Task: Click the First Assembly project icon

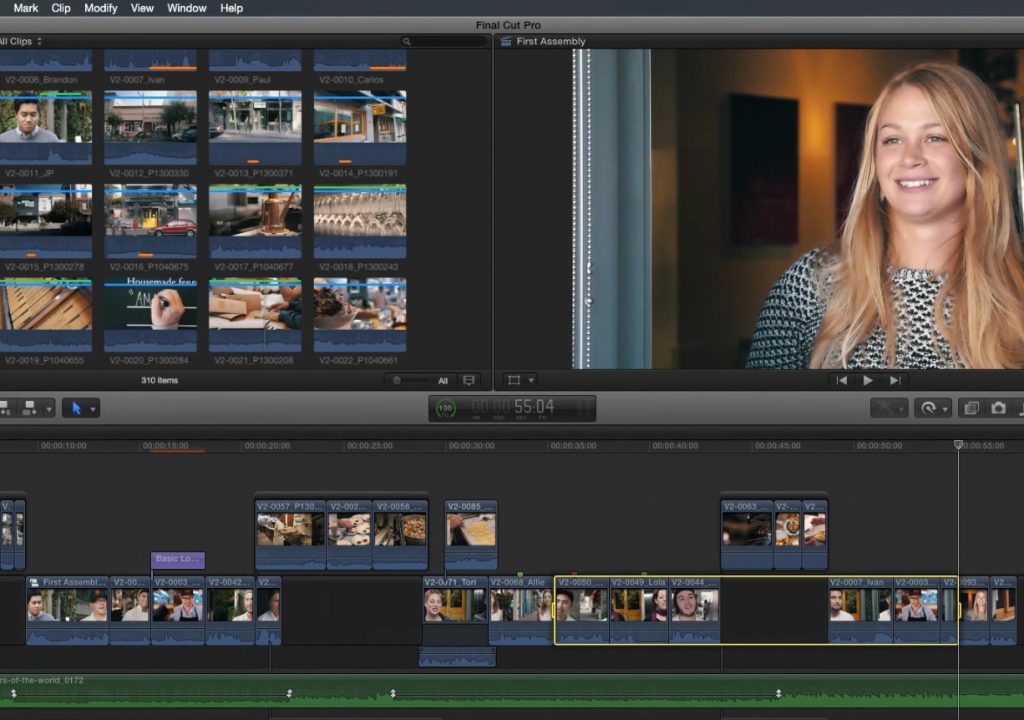Action: coord(505,41)
